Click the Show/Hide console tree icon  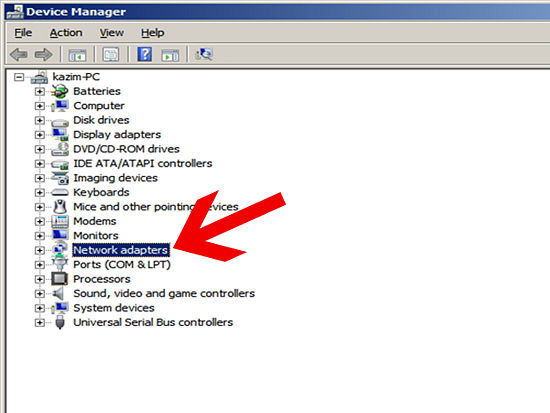77,55
